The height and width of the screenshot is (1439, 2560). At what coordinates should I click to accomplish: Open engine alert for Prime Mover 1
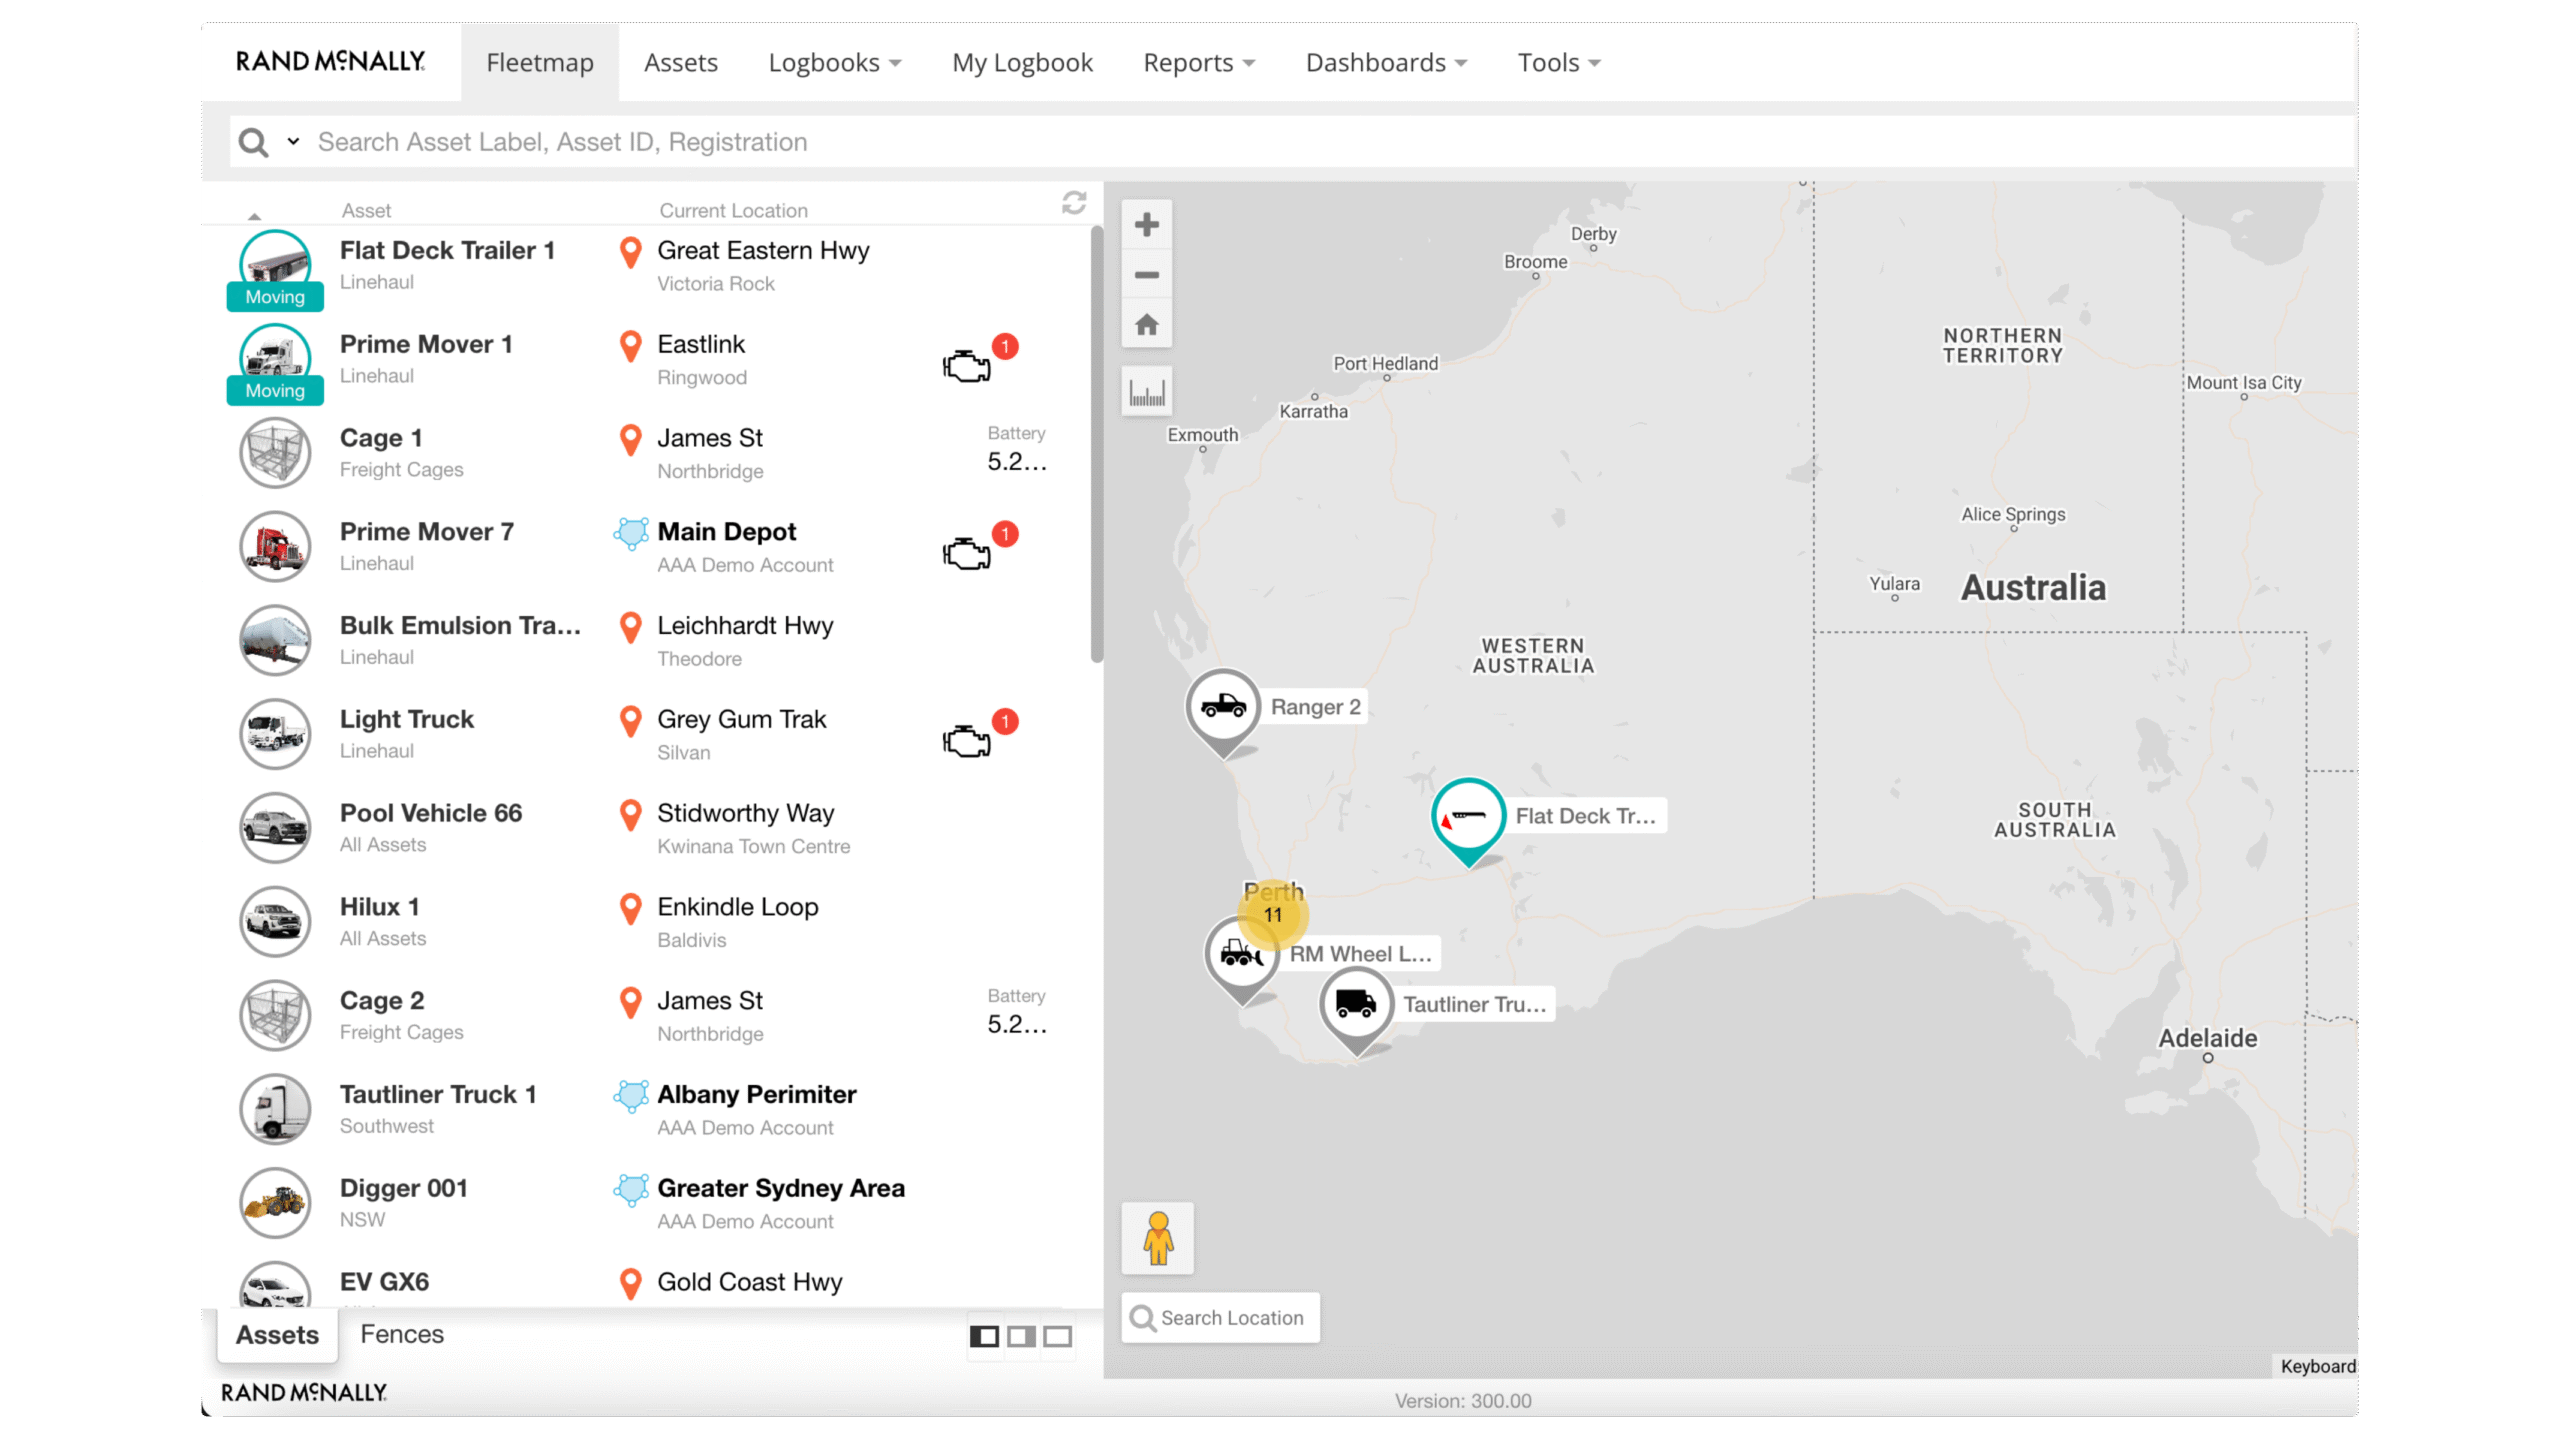(x=966, y=366)
